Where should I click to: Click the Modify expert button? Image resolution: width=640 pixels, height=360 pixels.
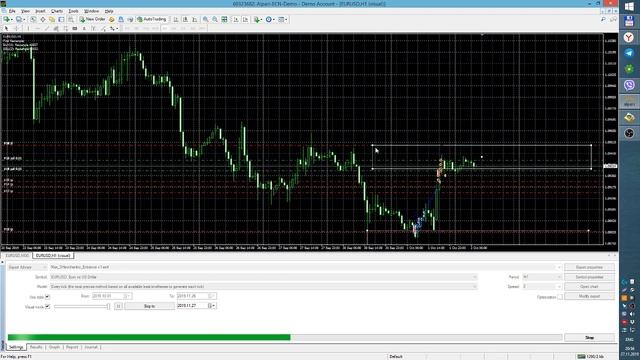tap(589, 296)
